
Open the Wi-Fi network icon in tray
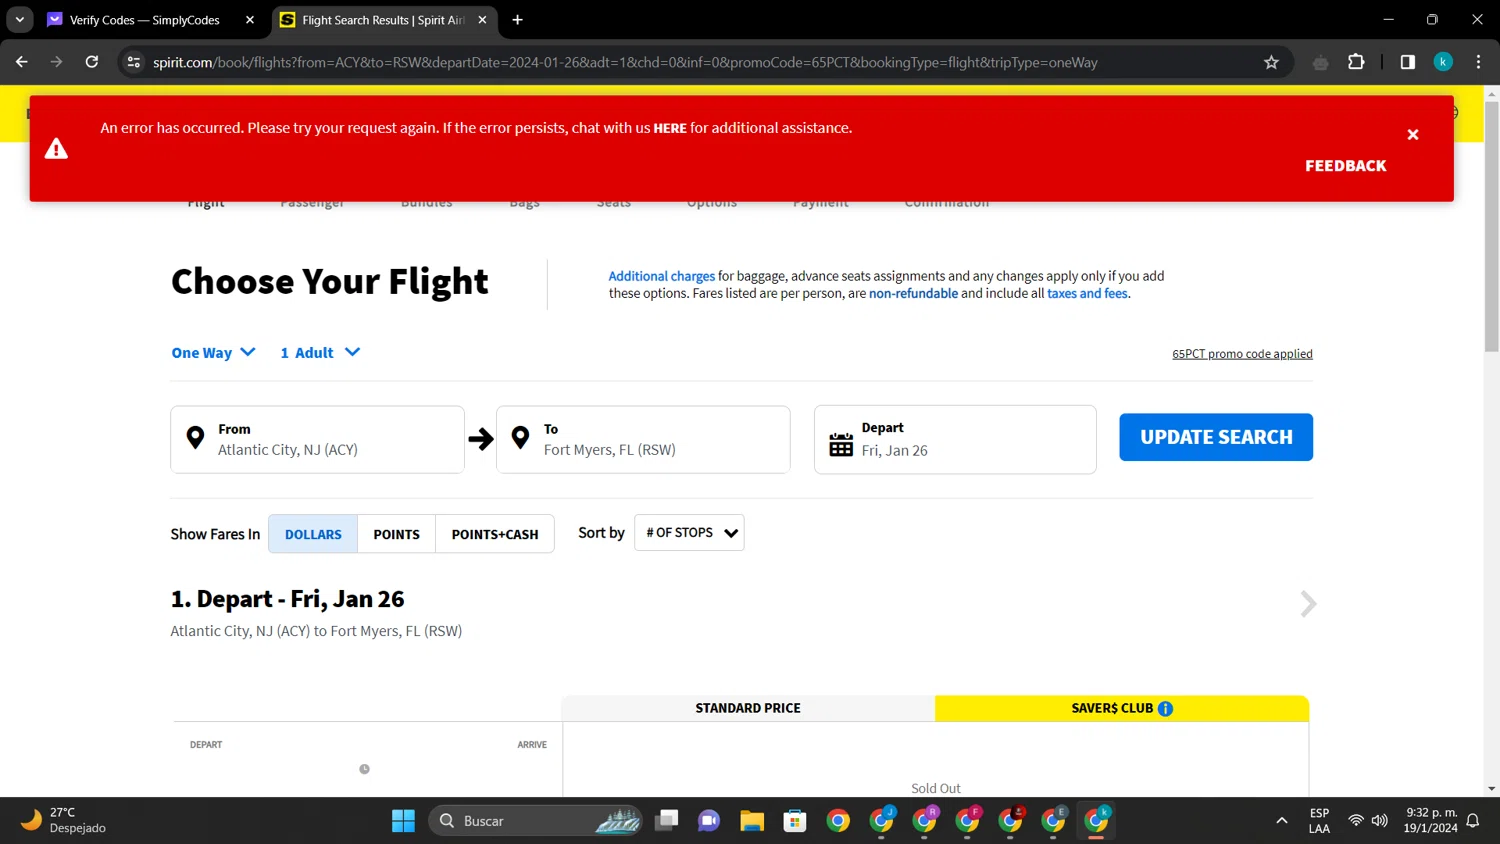pos(1356,821)
